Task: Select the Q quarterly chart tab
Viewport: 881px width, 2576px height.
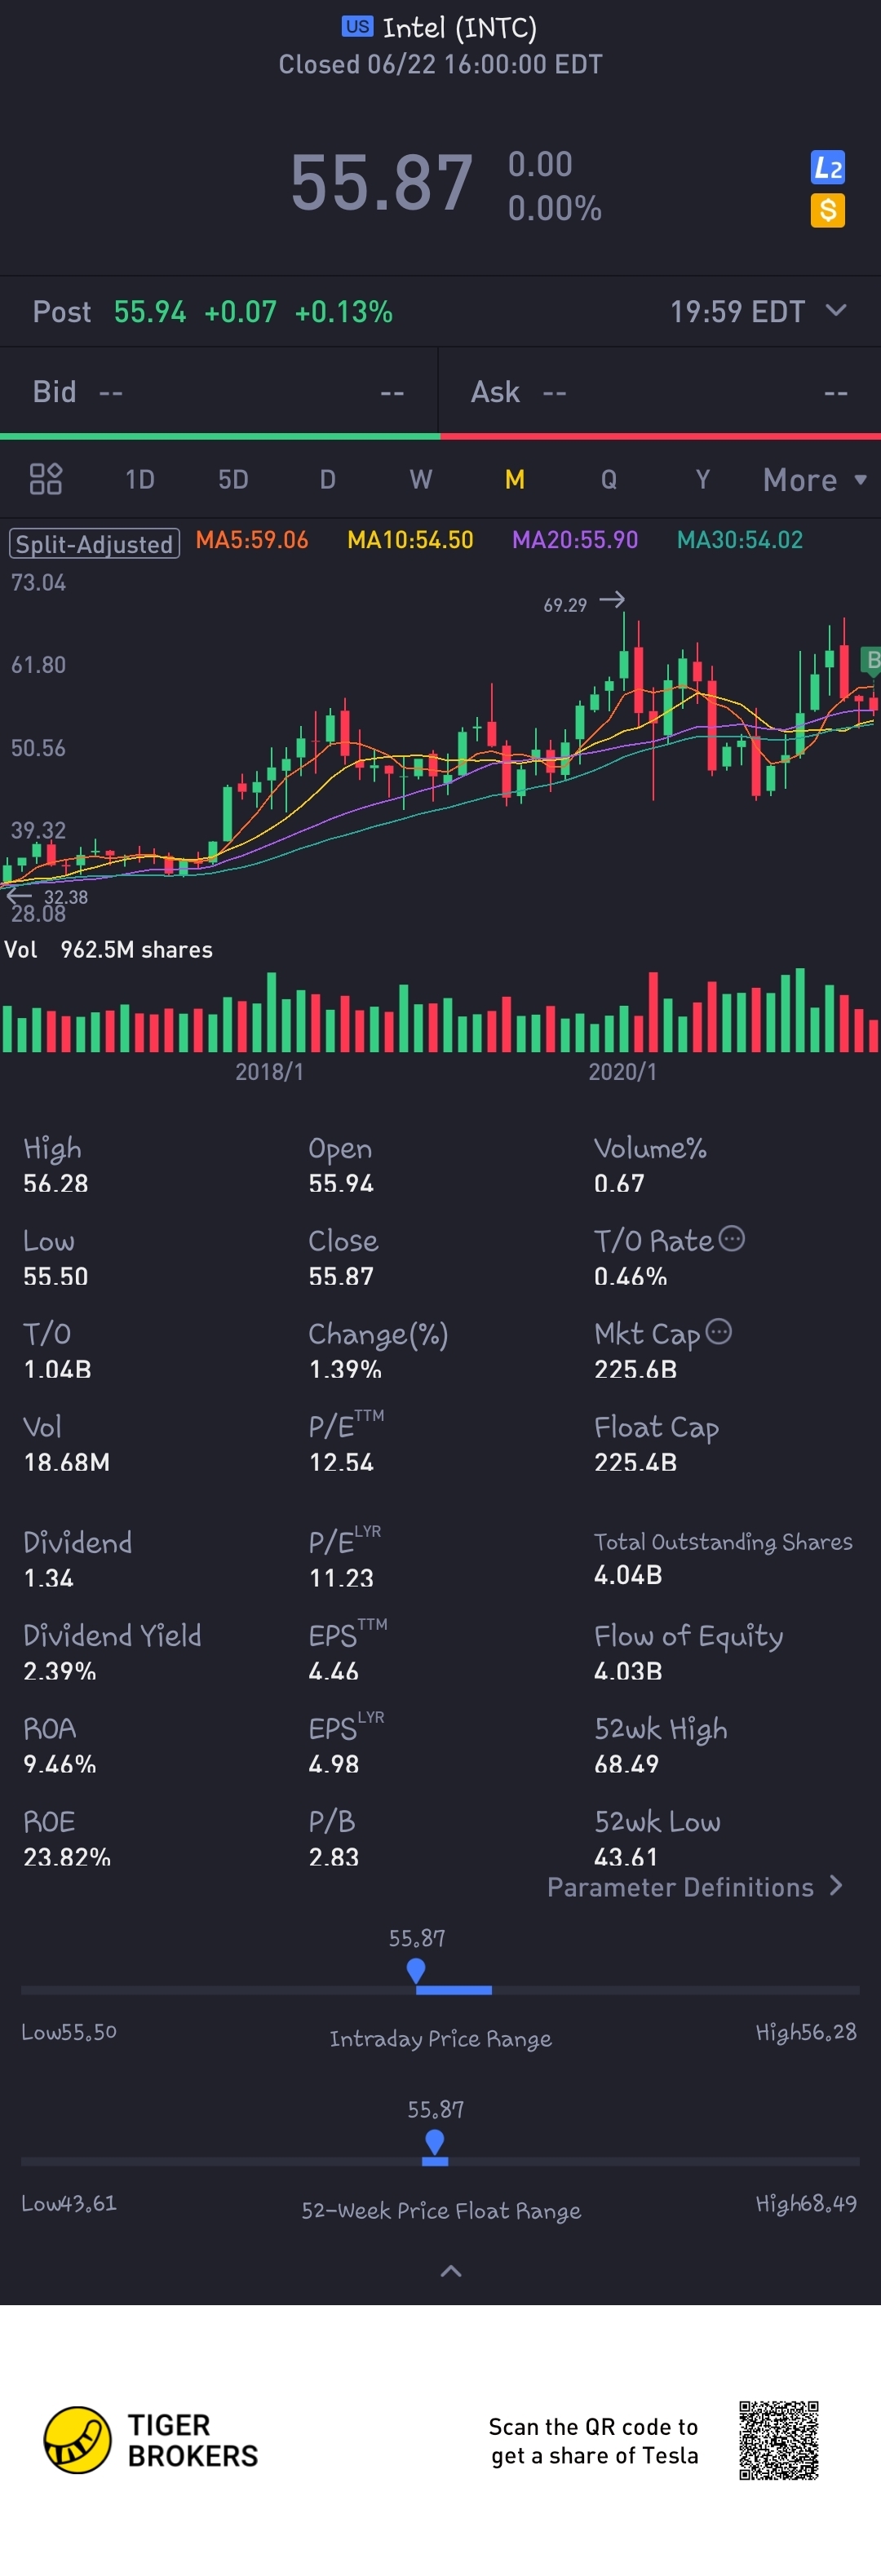Action: (x=608, y=480)
